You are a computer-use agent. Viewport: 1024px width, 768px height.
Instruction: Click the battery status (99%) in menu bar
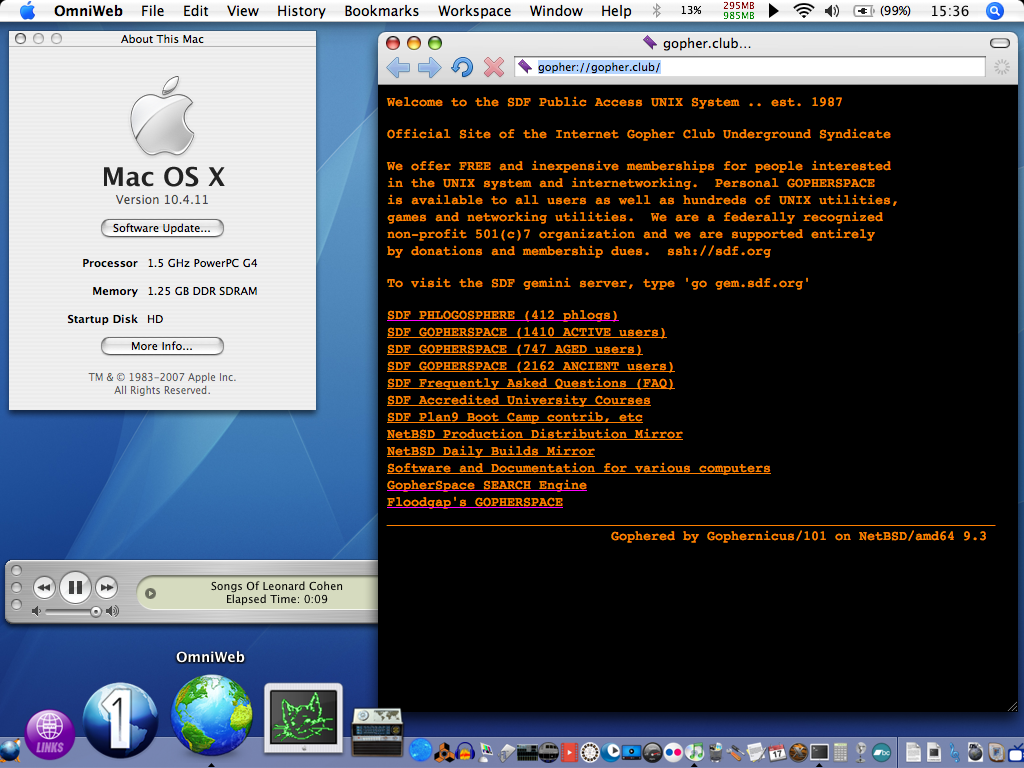[882, 10]
